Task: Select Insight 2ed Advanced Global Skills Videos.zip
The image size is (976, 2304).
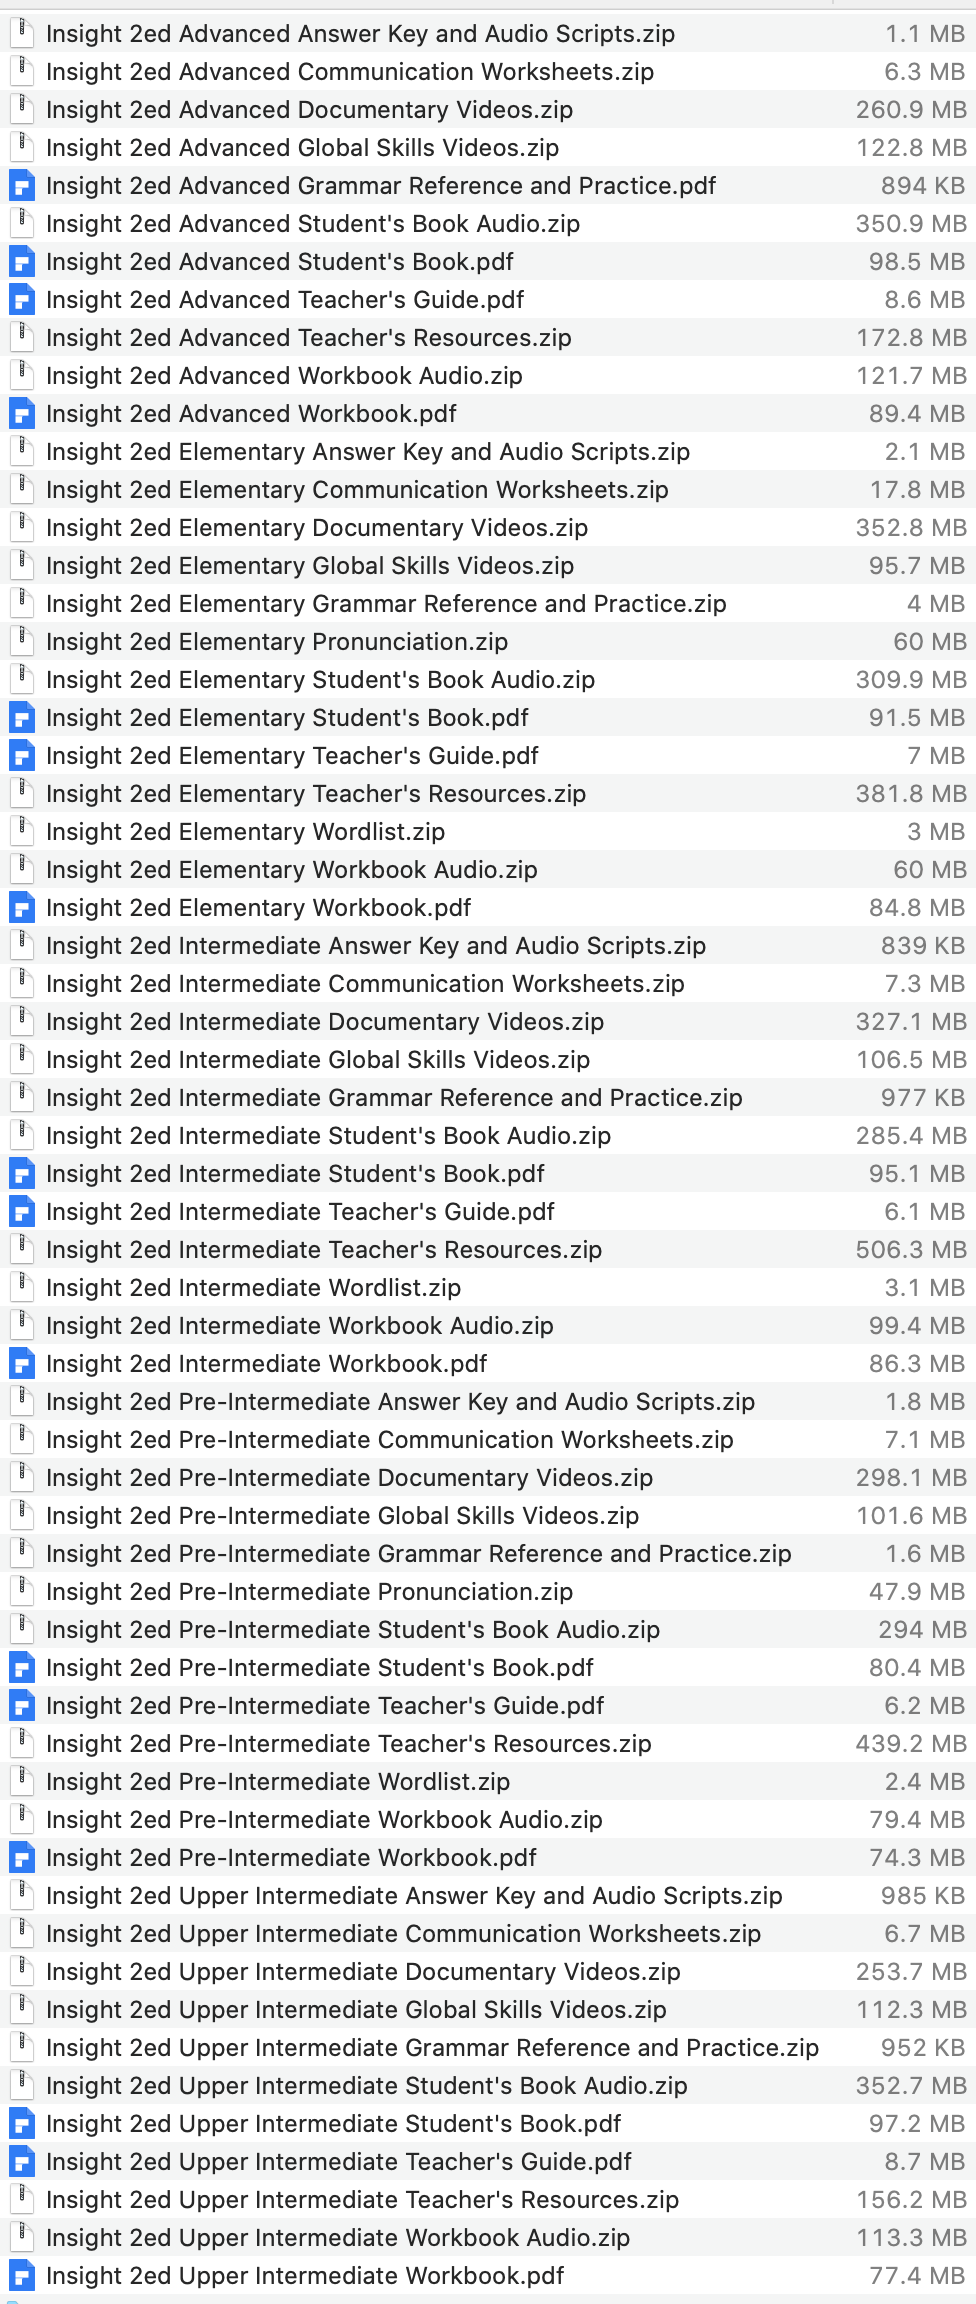Action: click(488, 147)
